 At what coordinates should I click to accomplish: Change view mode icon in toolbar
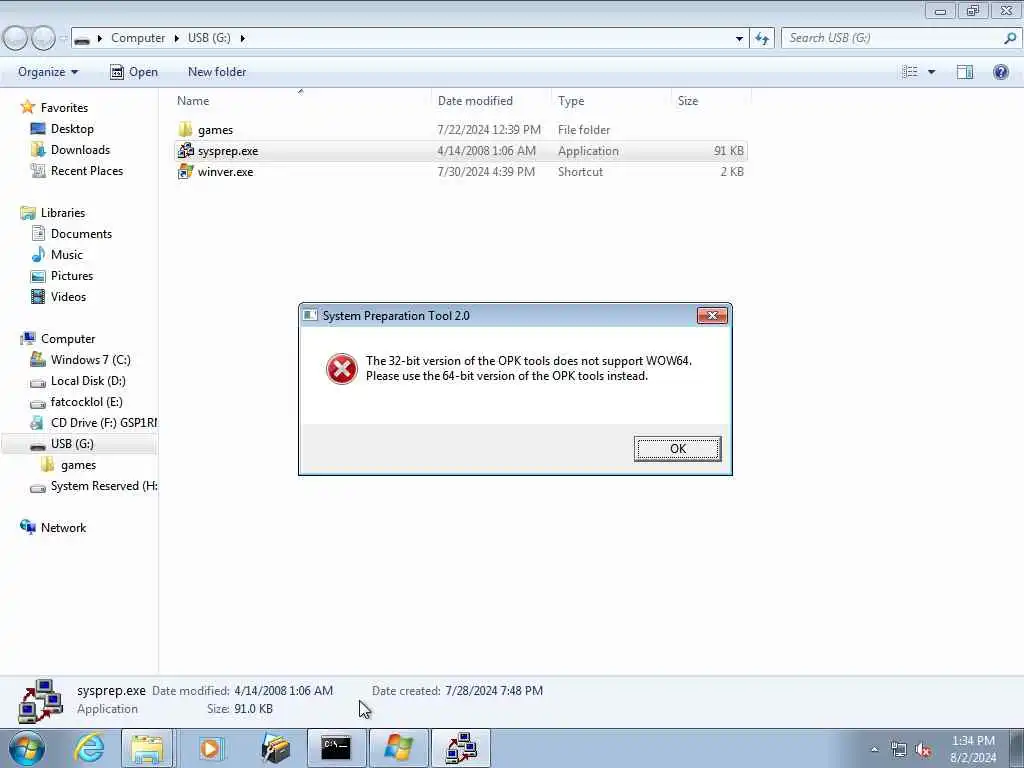[x=910, y=72]
